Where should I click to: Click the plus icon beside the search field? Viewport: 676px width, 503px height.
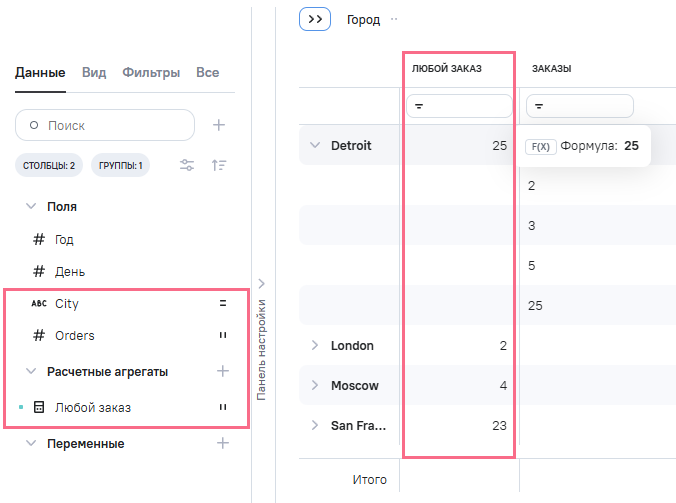pyautogui.click(x=219, y=125)
